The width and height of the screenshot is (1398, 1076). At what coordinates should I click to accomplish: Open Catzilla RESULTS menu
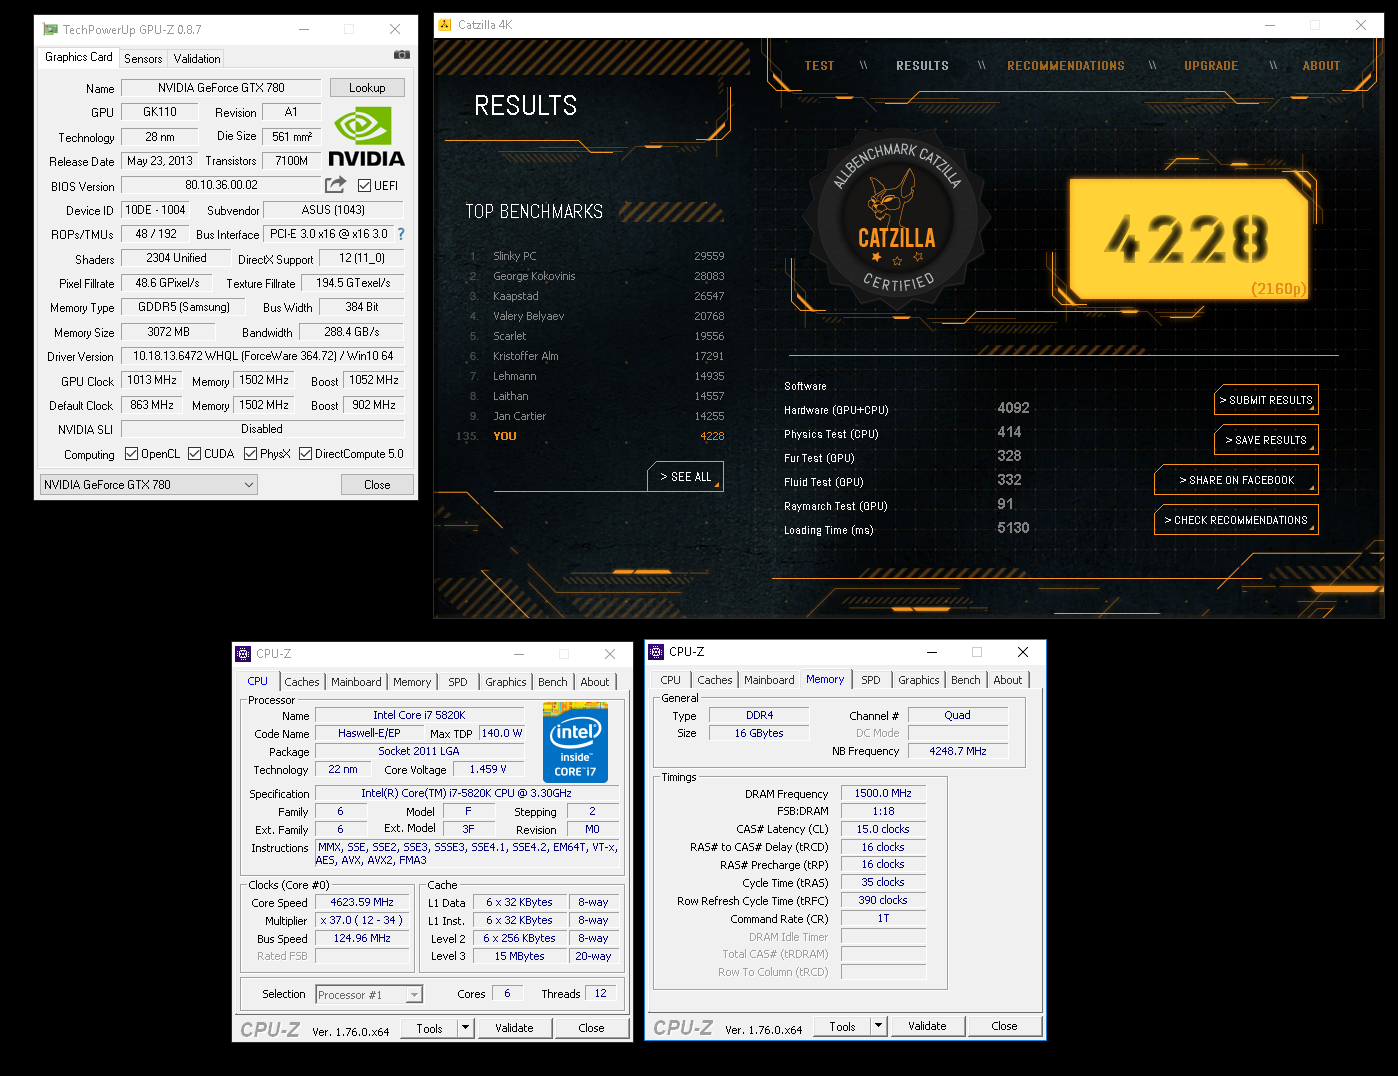922,66
